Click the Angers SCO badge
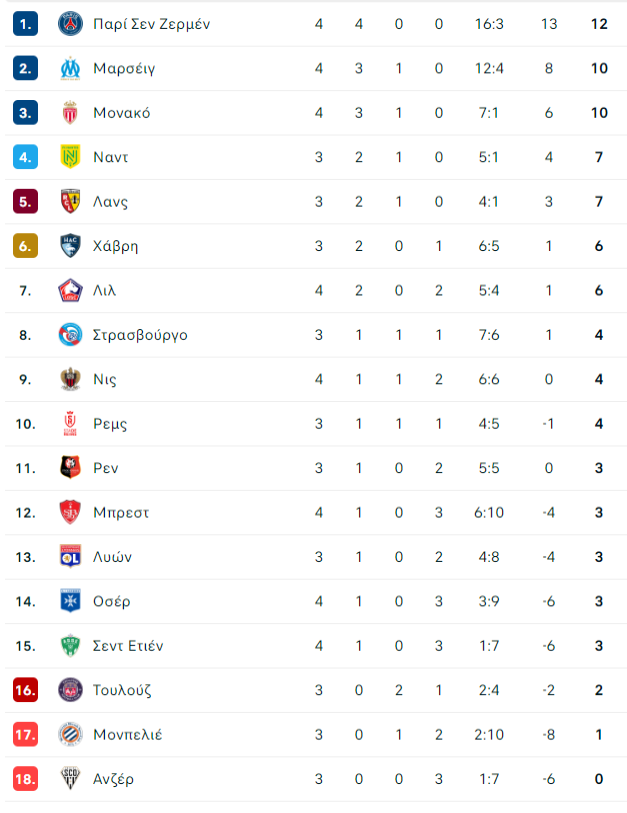627x813 pixels. [70, 779]
